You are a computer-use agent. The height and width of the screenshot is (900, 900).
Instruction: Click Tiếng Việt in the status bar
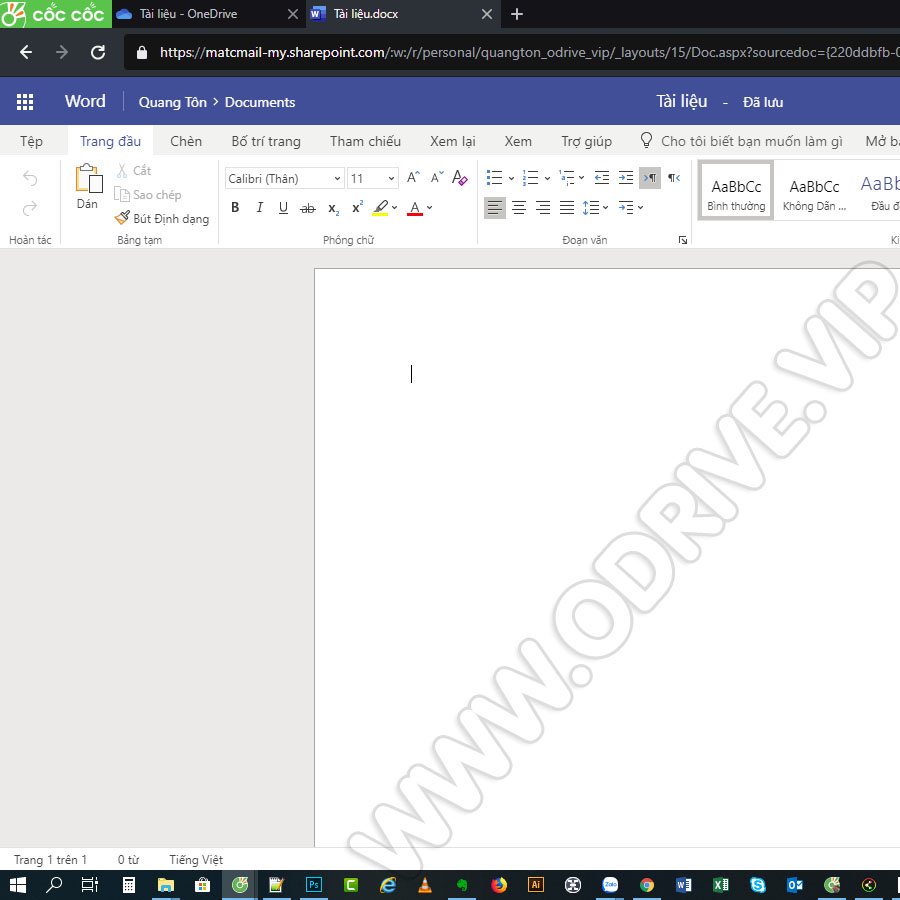(x=195, y=859)
